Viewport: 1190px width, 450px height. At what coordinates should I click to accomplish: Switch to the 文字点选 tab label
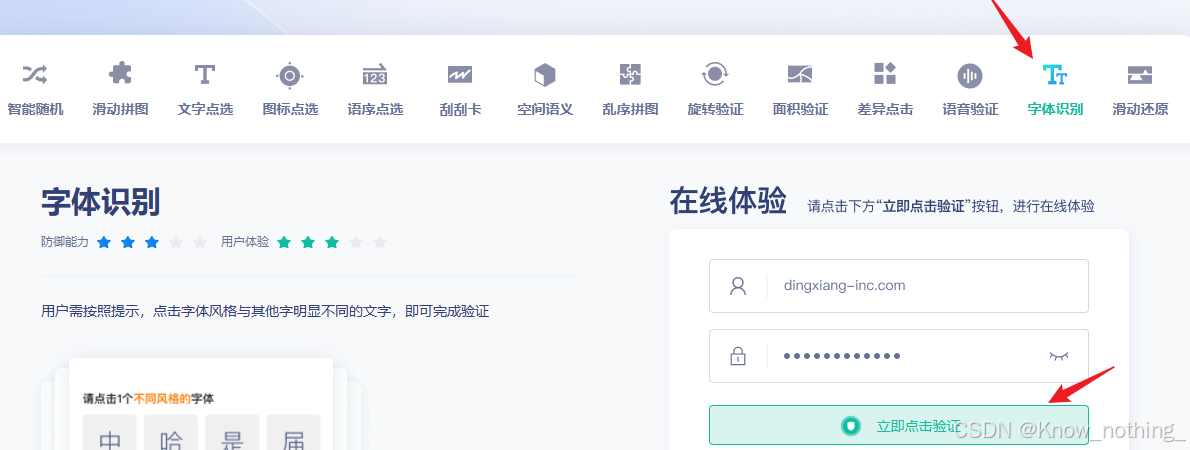click(x=205, y=109)
